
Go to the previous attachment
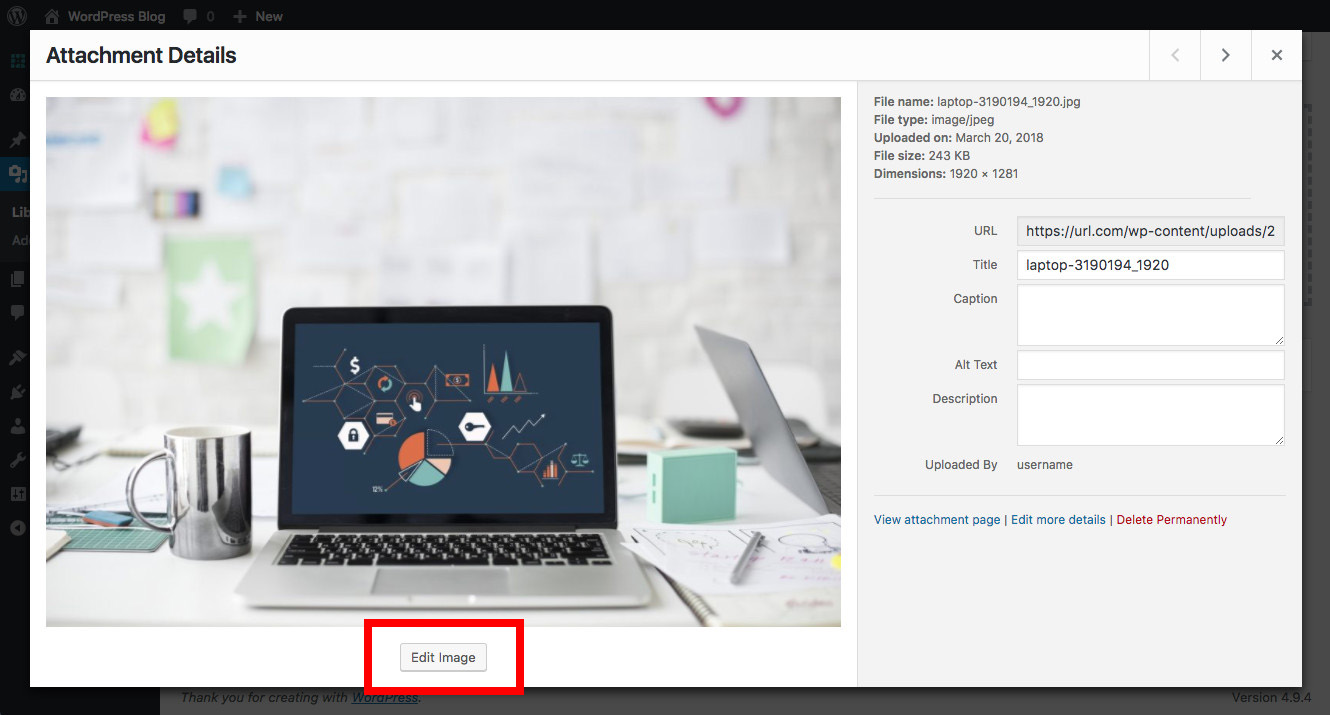click(x=1176, y=56)
